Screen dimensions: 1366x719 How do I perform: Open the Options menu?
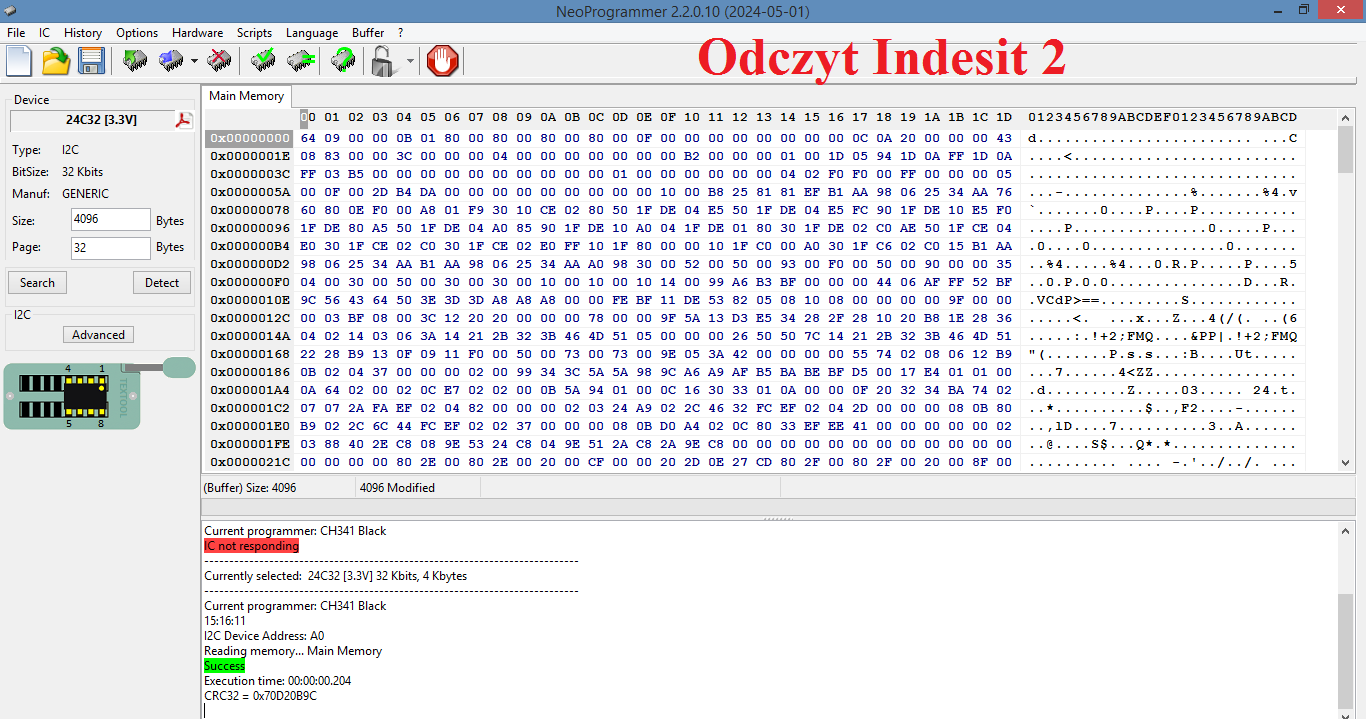(137, 33)
